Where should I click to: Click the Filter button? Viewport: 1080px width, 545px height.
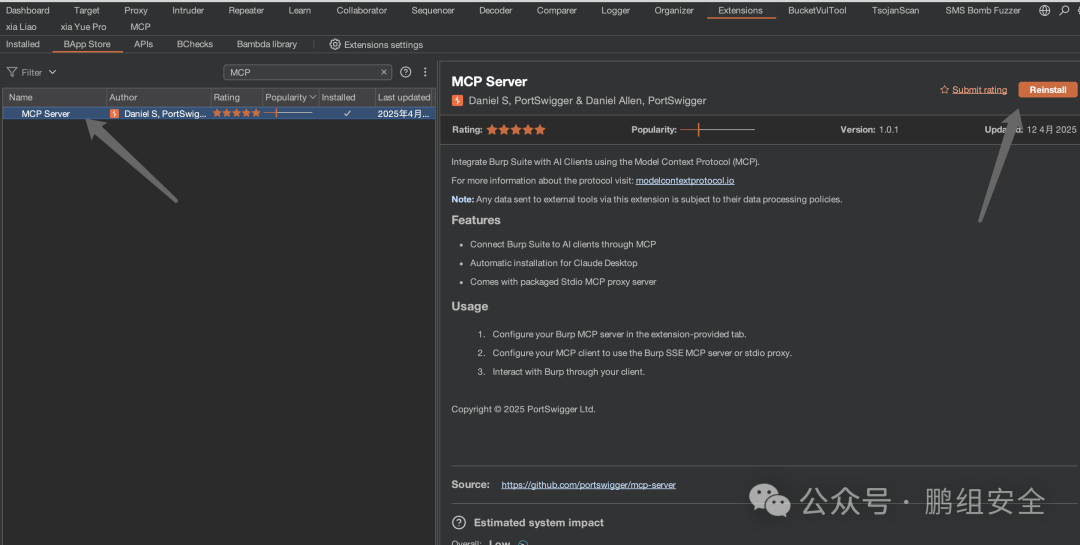[x=31, y=72]
